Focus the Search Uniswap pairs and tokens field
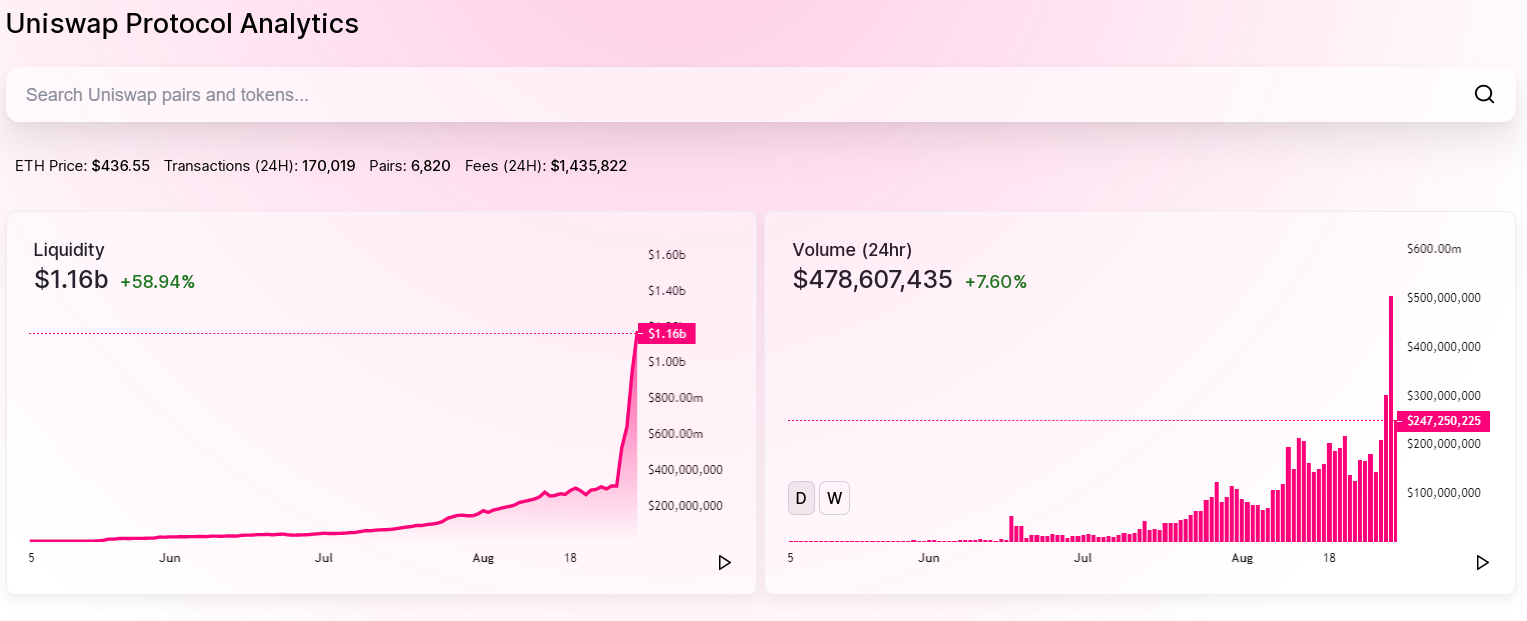Screen dimensions: 1527x621 pyautogui.click(x=761, y=95)
